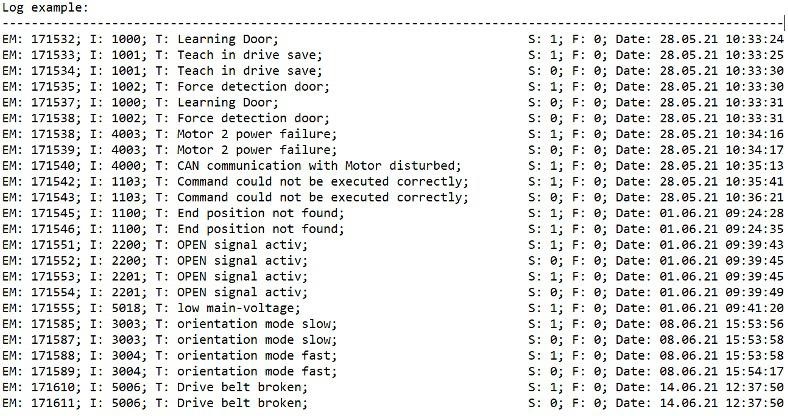Click log entry EM 171533 Teach in drive save
Image resolution: width=788 pixels, height=416 pixels.
tap(393, 55)
